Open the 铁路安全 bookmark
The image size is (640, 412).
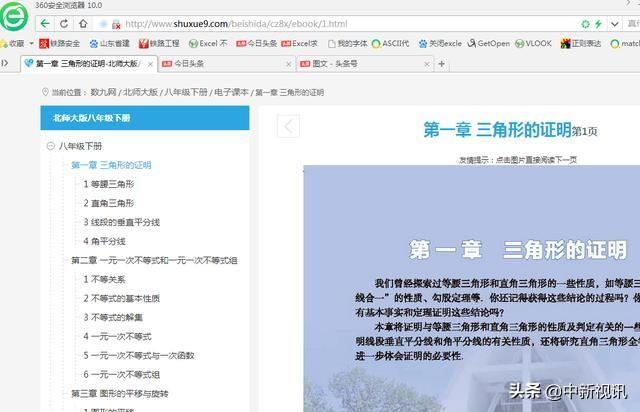tap(60, 43)
